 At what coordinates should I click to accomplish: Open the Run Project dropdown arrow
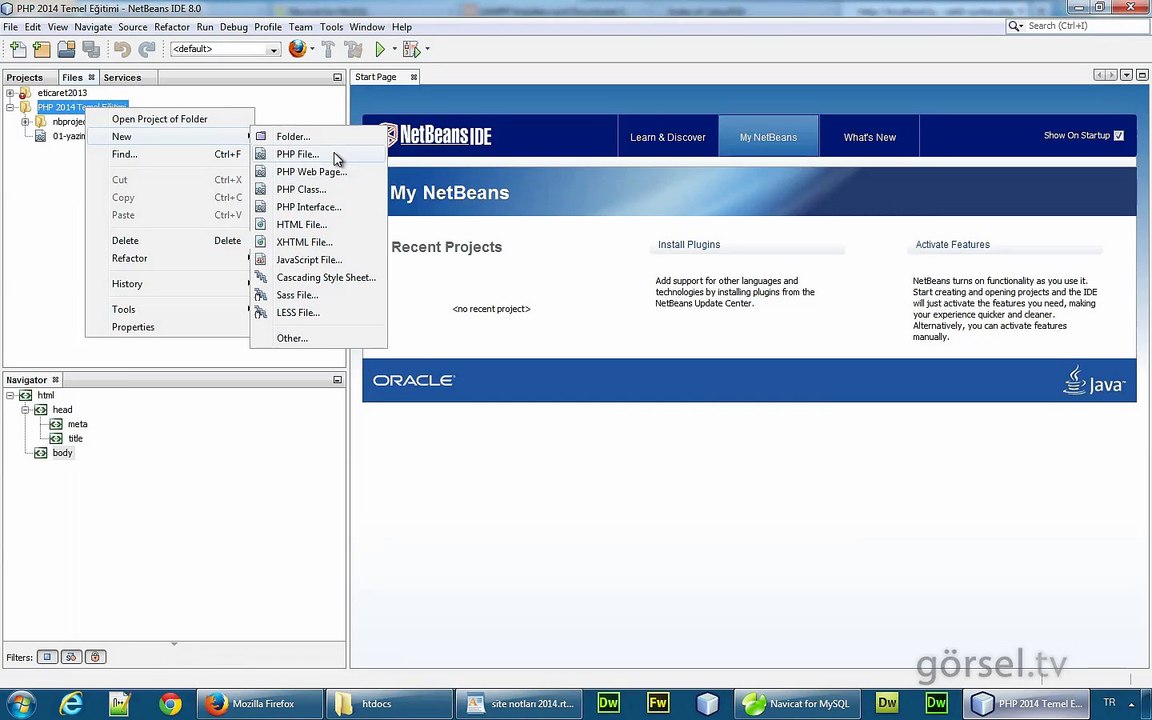click(395, 49)
